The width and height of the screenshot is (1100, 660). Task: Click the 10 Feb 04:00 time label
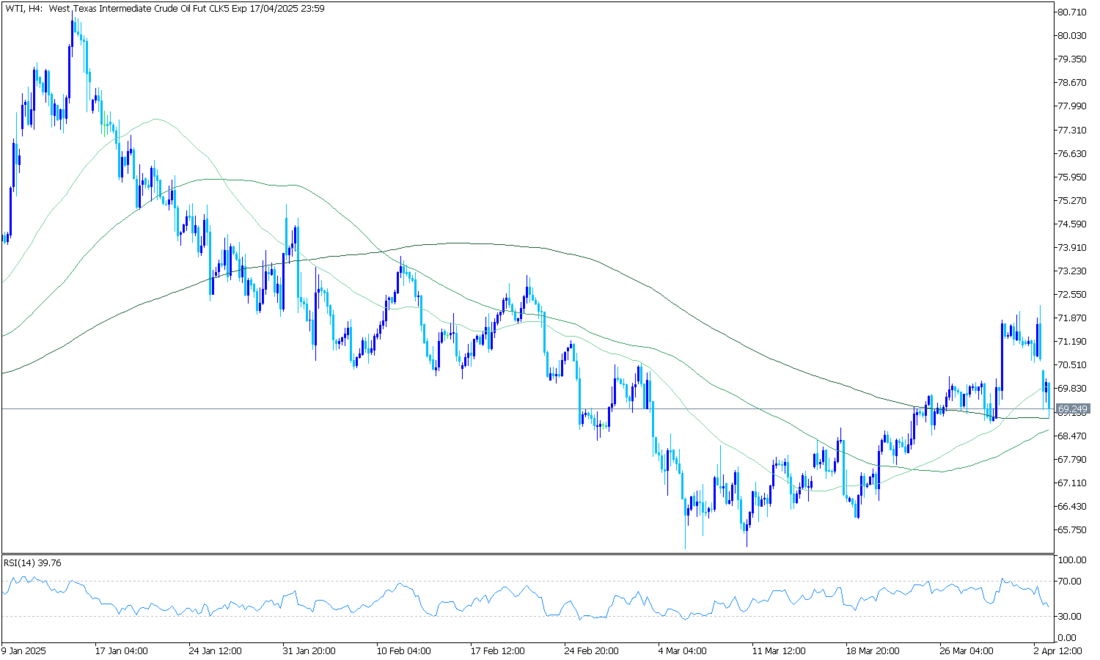tap(403, 651)
